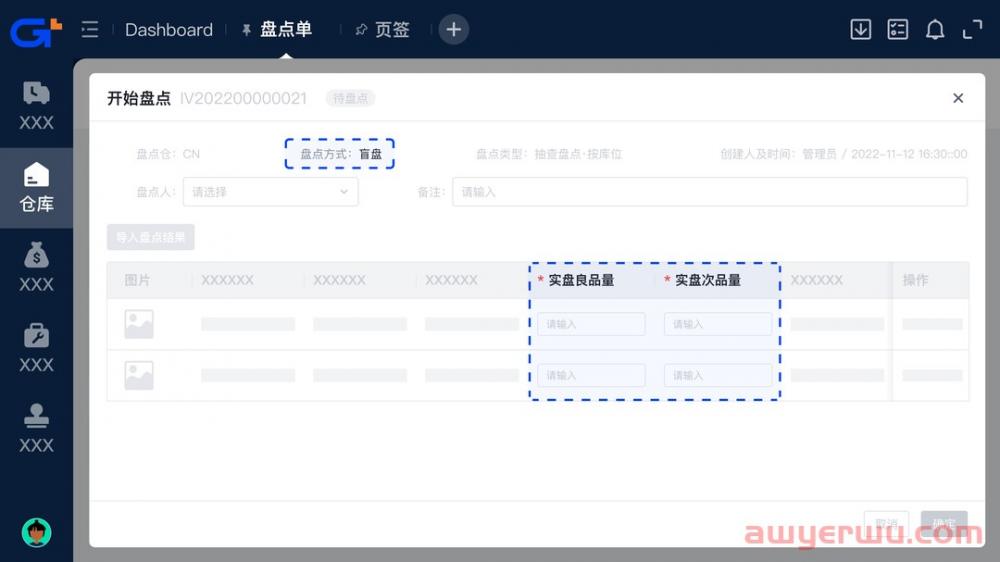Close the 开始盘点 dialog
This screenshot has width=1000, height=562.
(958, 98)
